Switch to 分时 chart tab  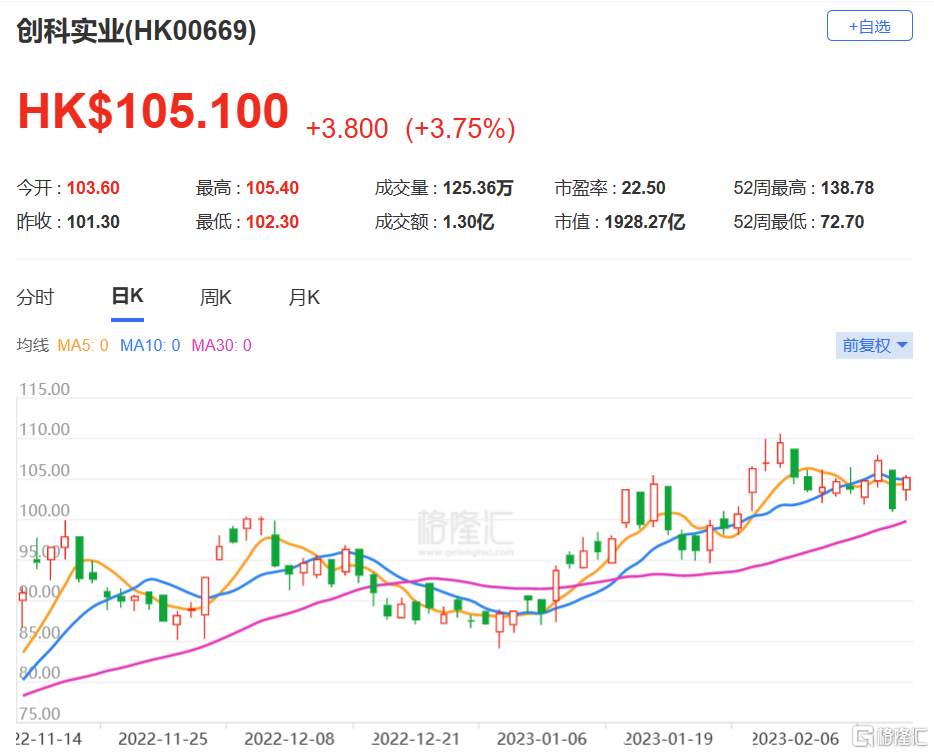point(35,297)
